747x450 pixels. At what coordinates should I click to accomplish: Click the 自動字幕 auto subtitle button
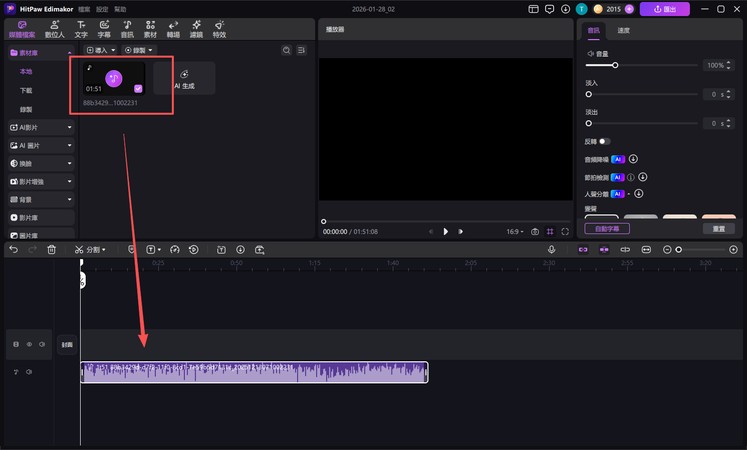[606, 229]
